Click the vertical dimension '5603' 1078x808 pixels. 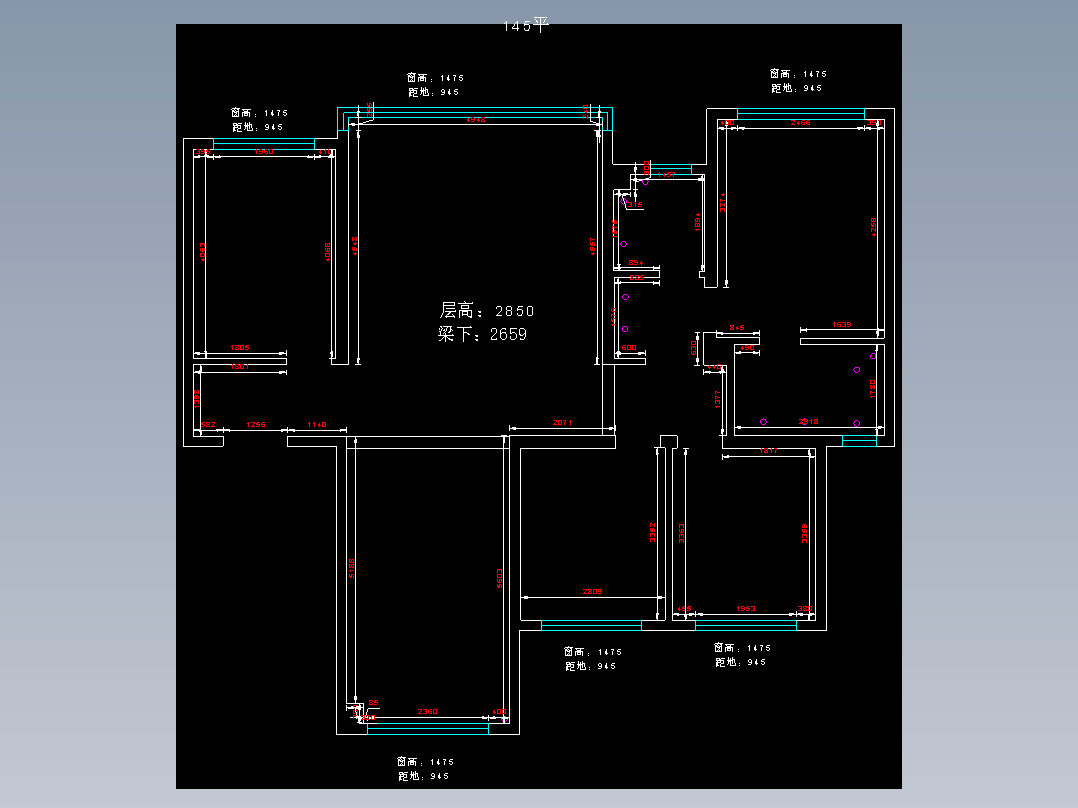500,578
